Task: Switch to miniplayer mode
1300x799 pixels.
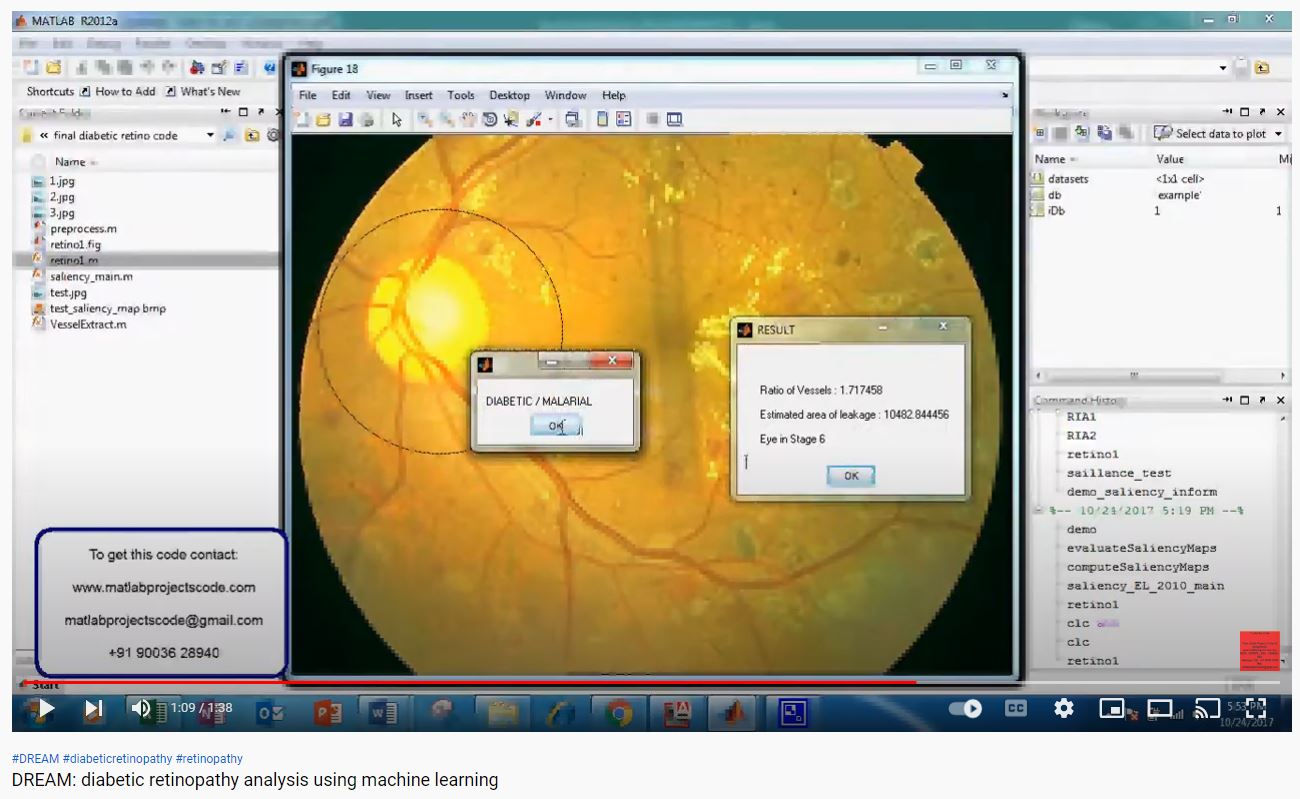Action: point(1111,709)
